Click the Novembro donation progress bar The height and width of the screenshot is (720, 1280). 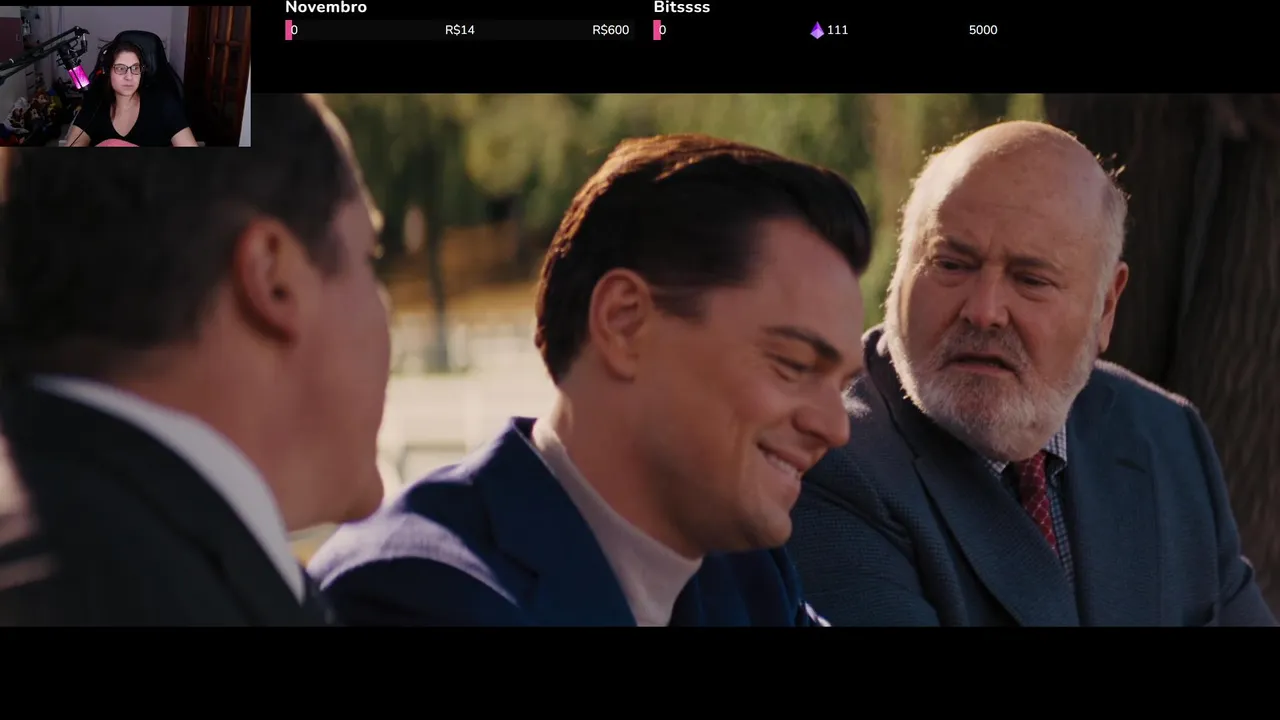click(x=460, y=30)
